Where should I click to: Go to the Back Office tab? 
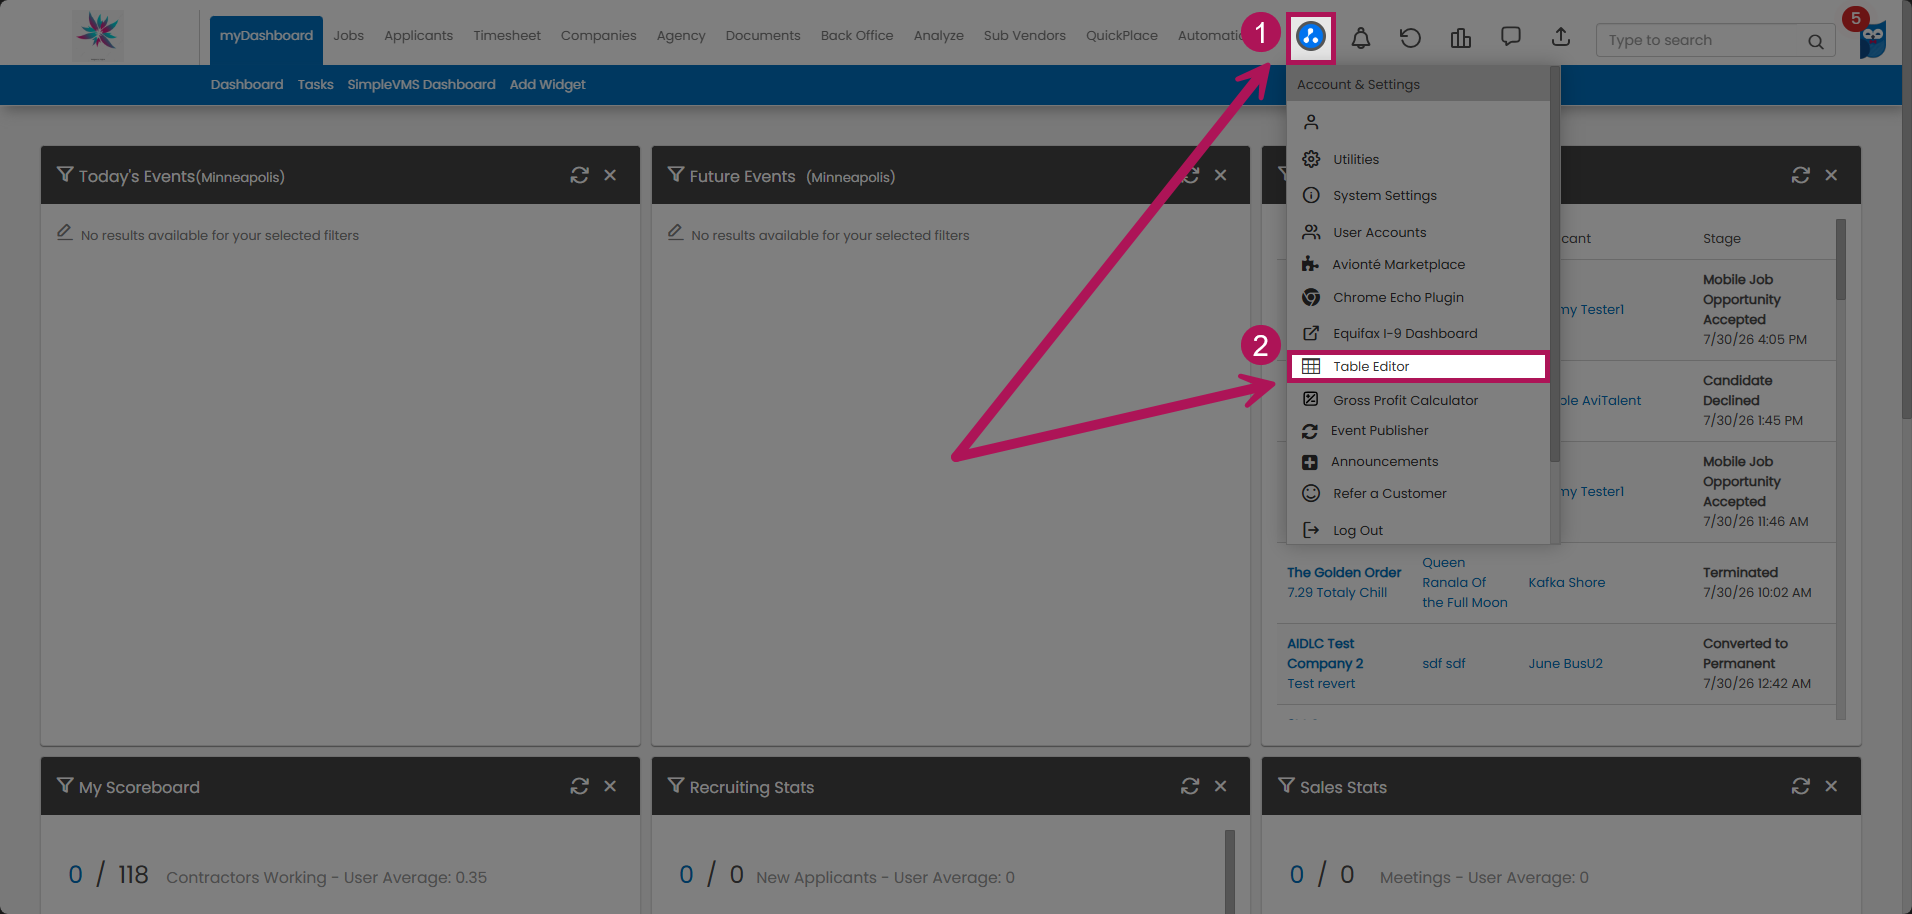pyautogui.click(x=857, y=35)
